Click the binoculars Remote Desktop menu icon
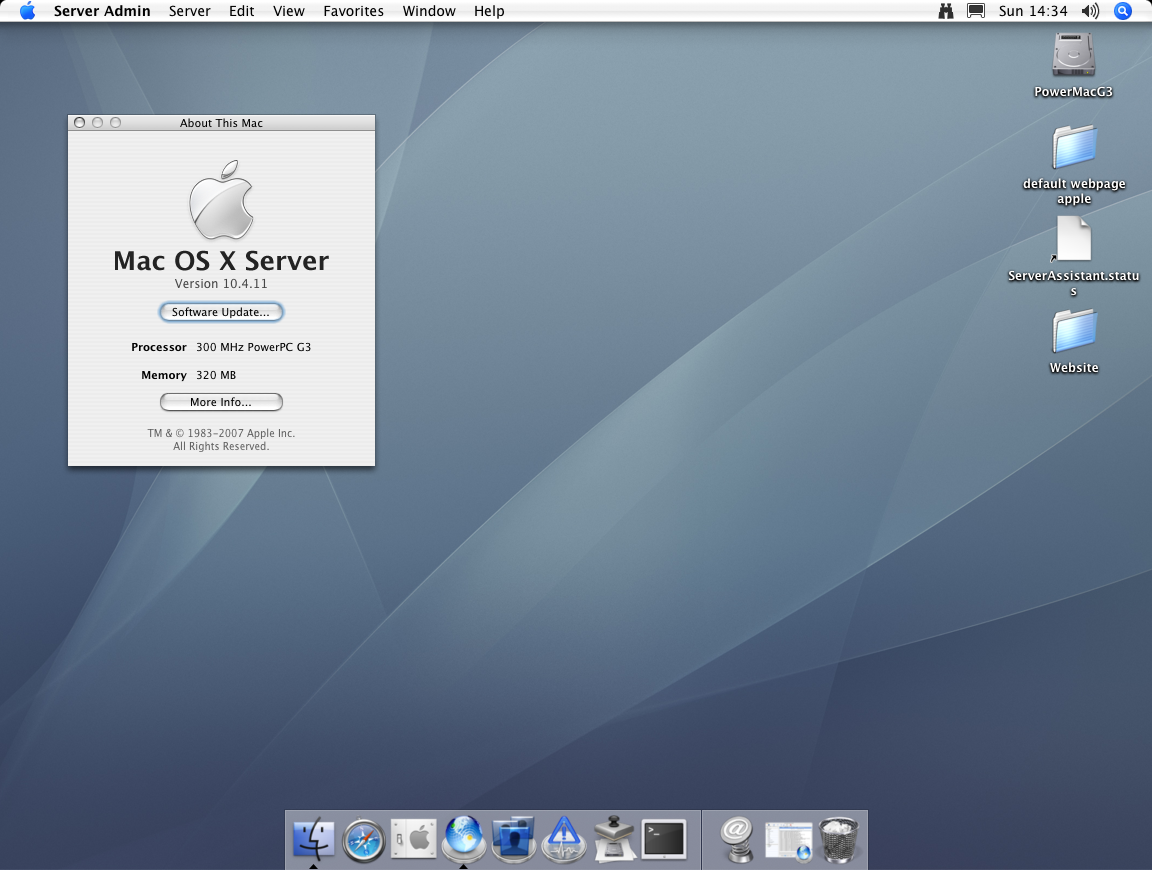This screenshot has height=870, width=1152. point(946,11)
